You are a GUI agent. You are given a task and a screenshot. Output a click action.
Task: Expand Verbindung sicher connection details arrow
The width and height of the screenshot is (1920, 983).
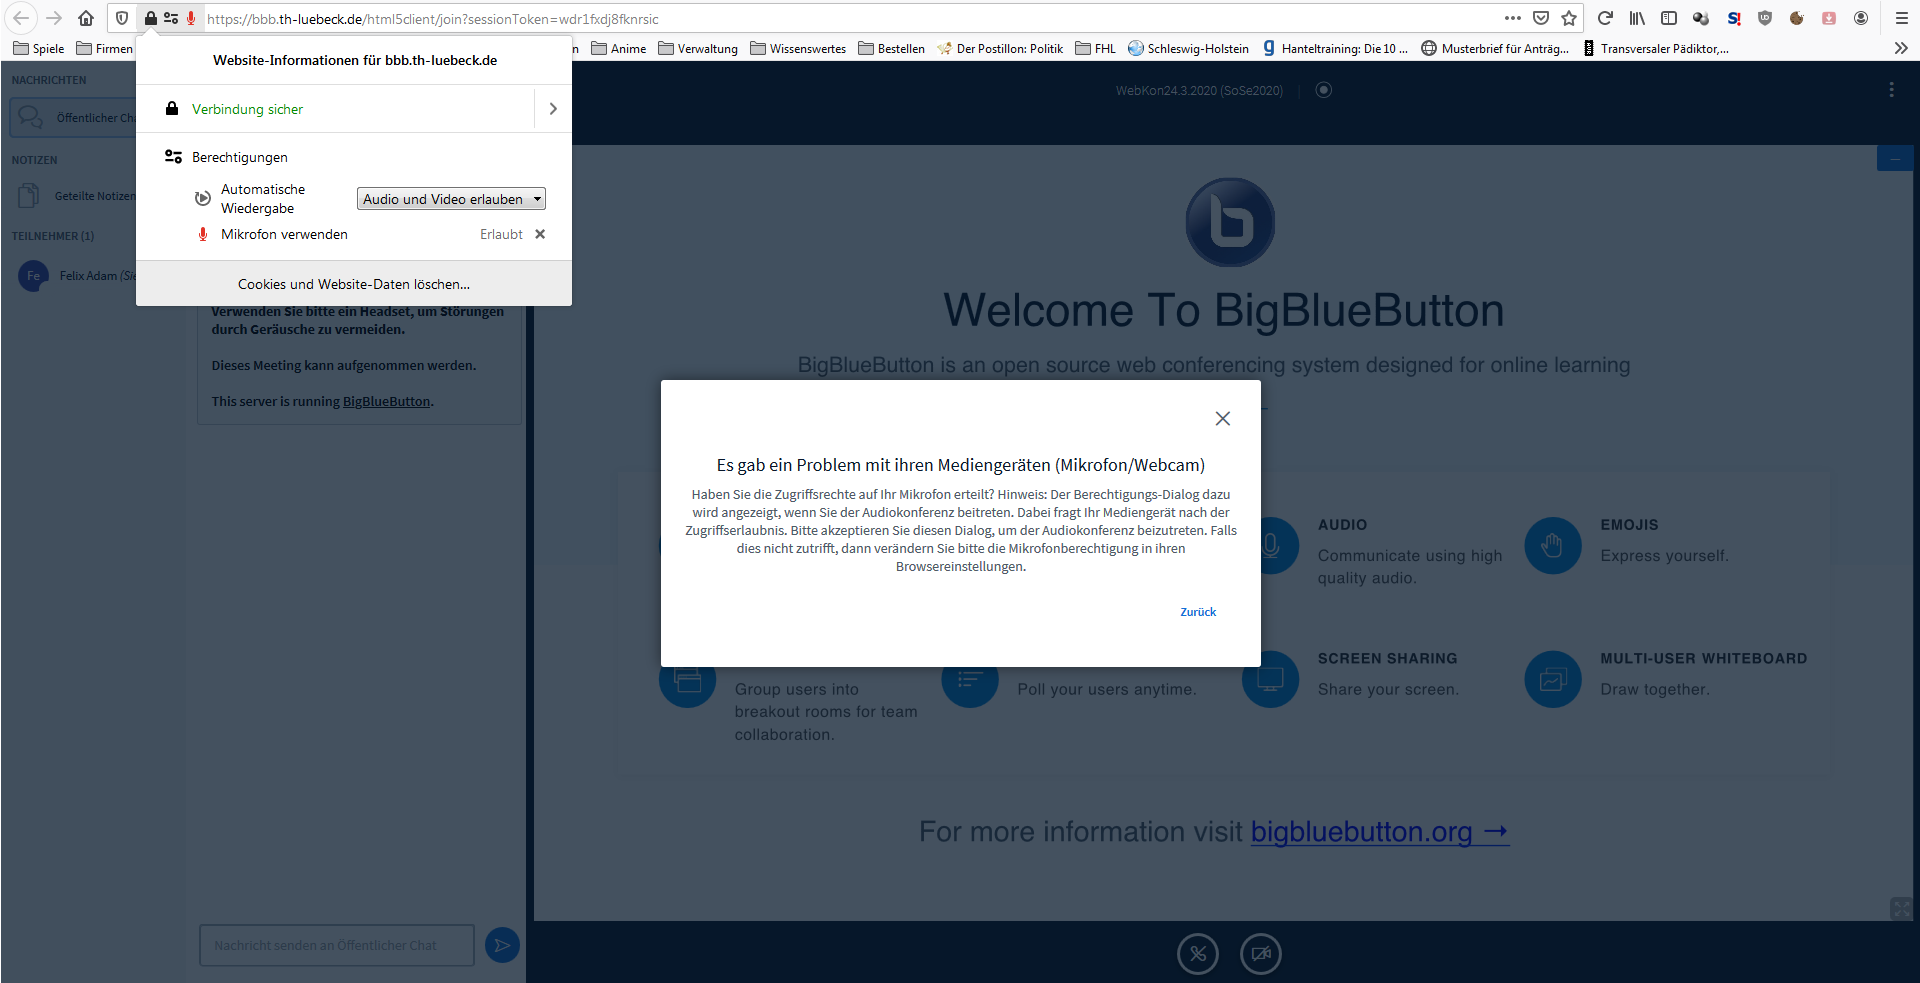pos(553,109)
